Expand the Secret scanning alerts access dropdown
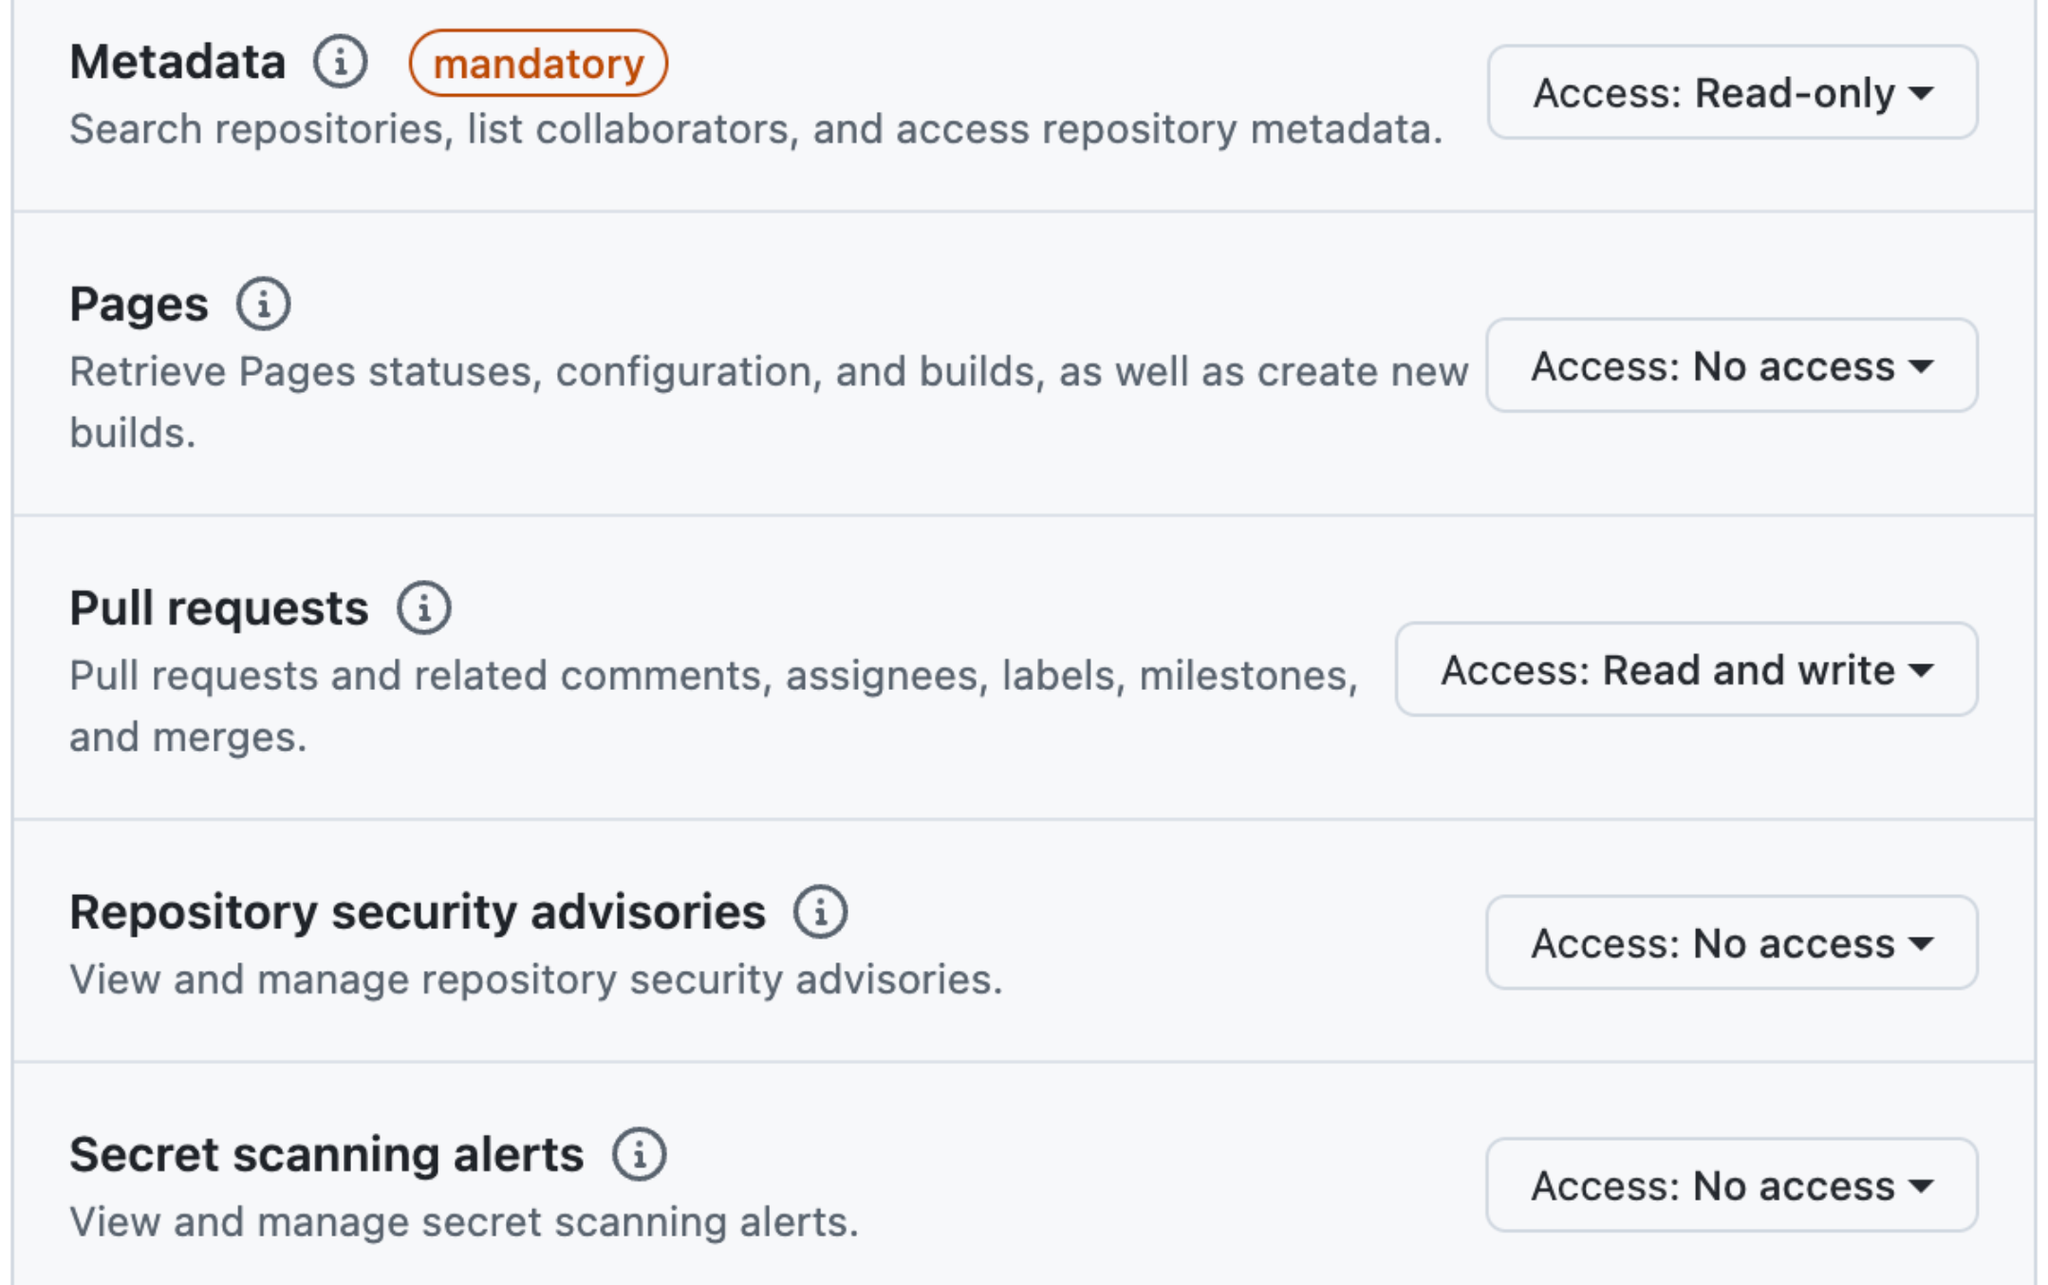This screenshot has width=2048, height=1285. pos(1731,1186)
